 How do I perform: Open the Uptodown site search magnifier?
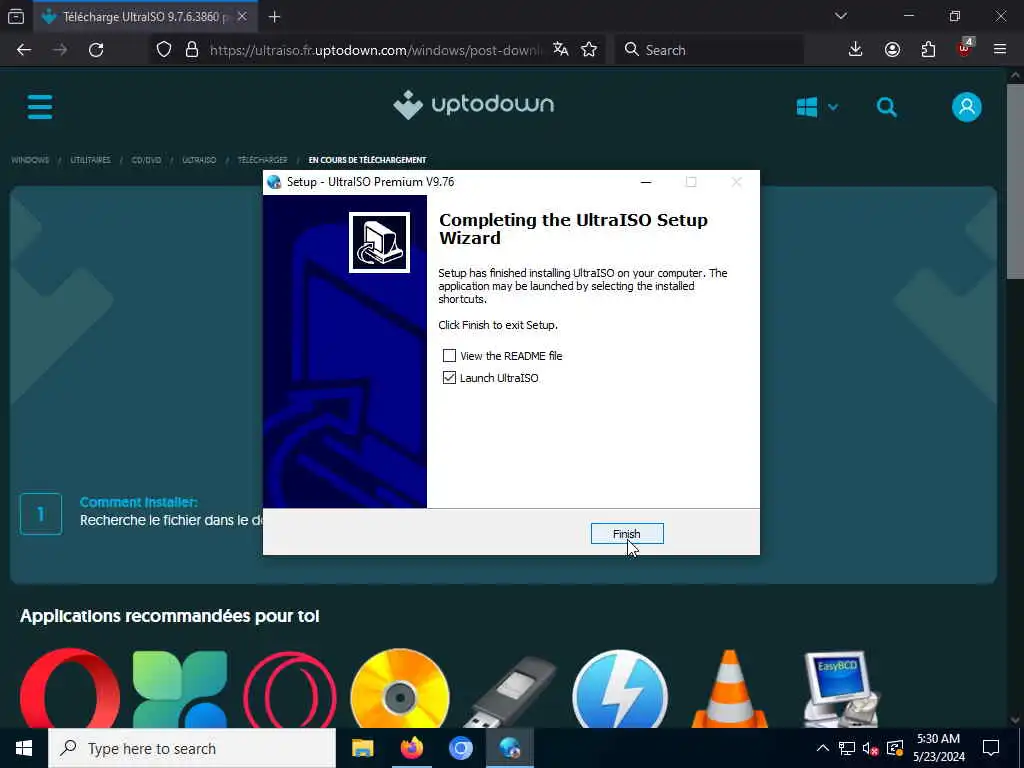886,106
